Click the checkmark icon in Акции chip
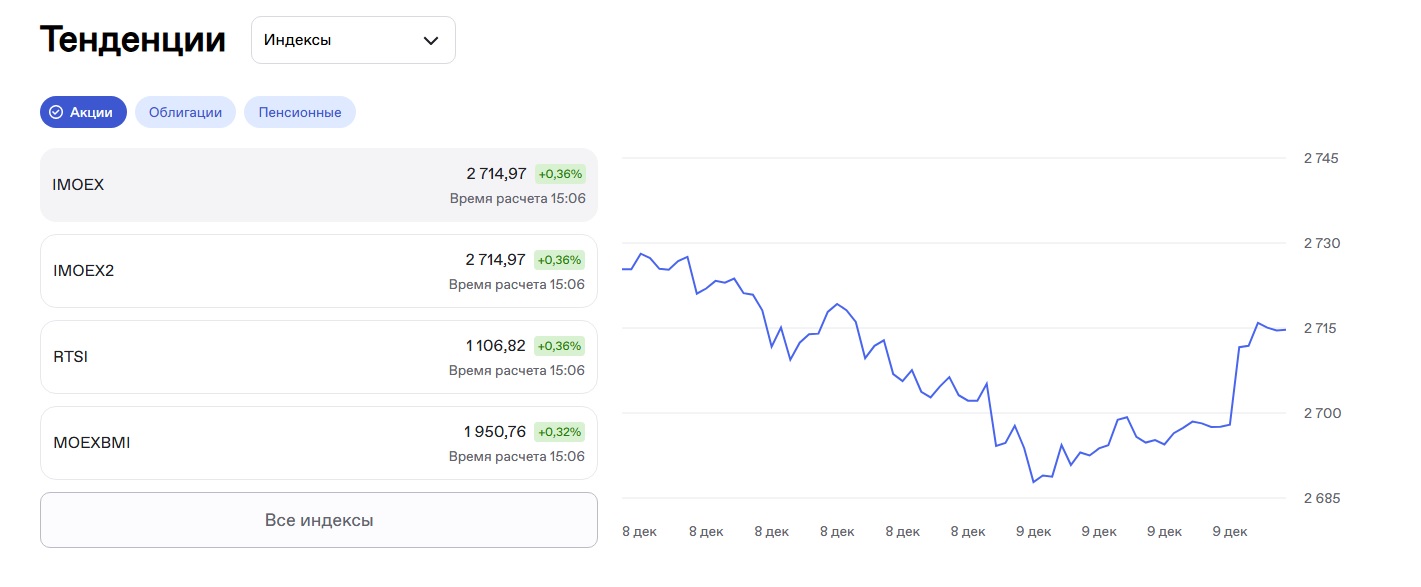1421x587 pixels. click(x=56, y=112)
